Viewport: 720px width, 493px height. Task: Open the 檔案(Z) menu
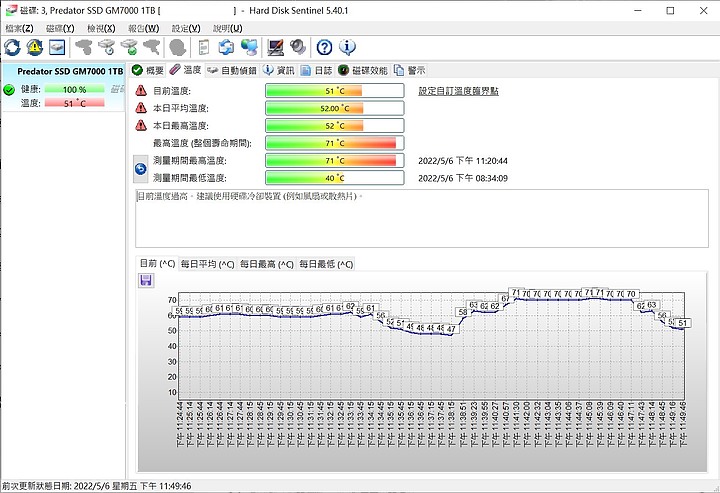pyautogui.click(x=19, y=28)
